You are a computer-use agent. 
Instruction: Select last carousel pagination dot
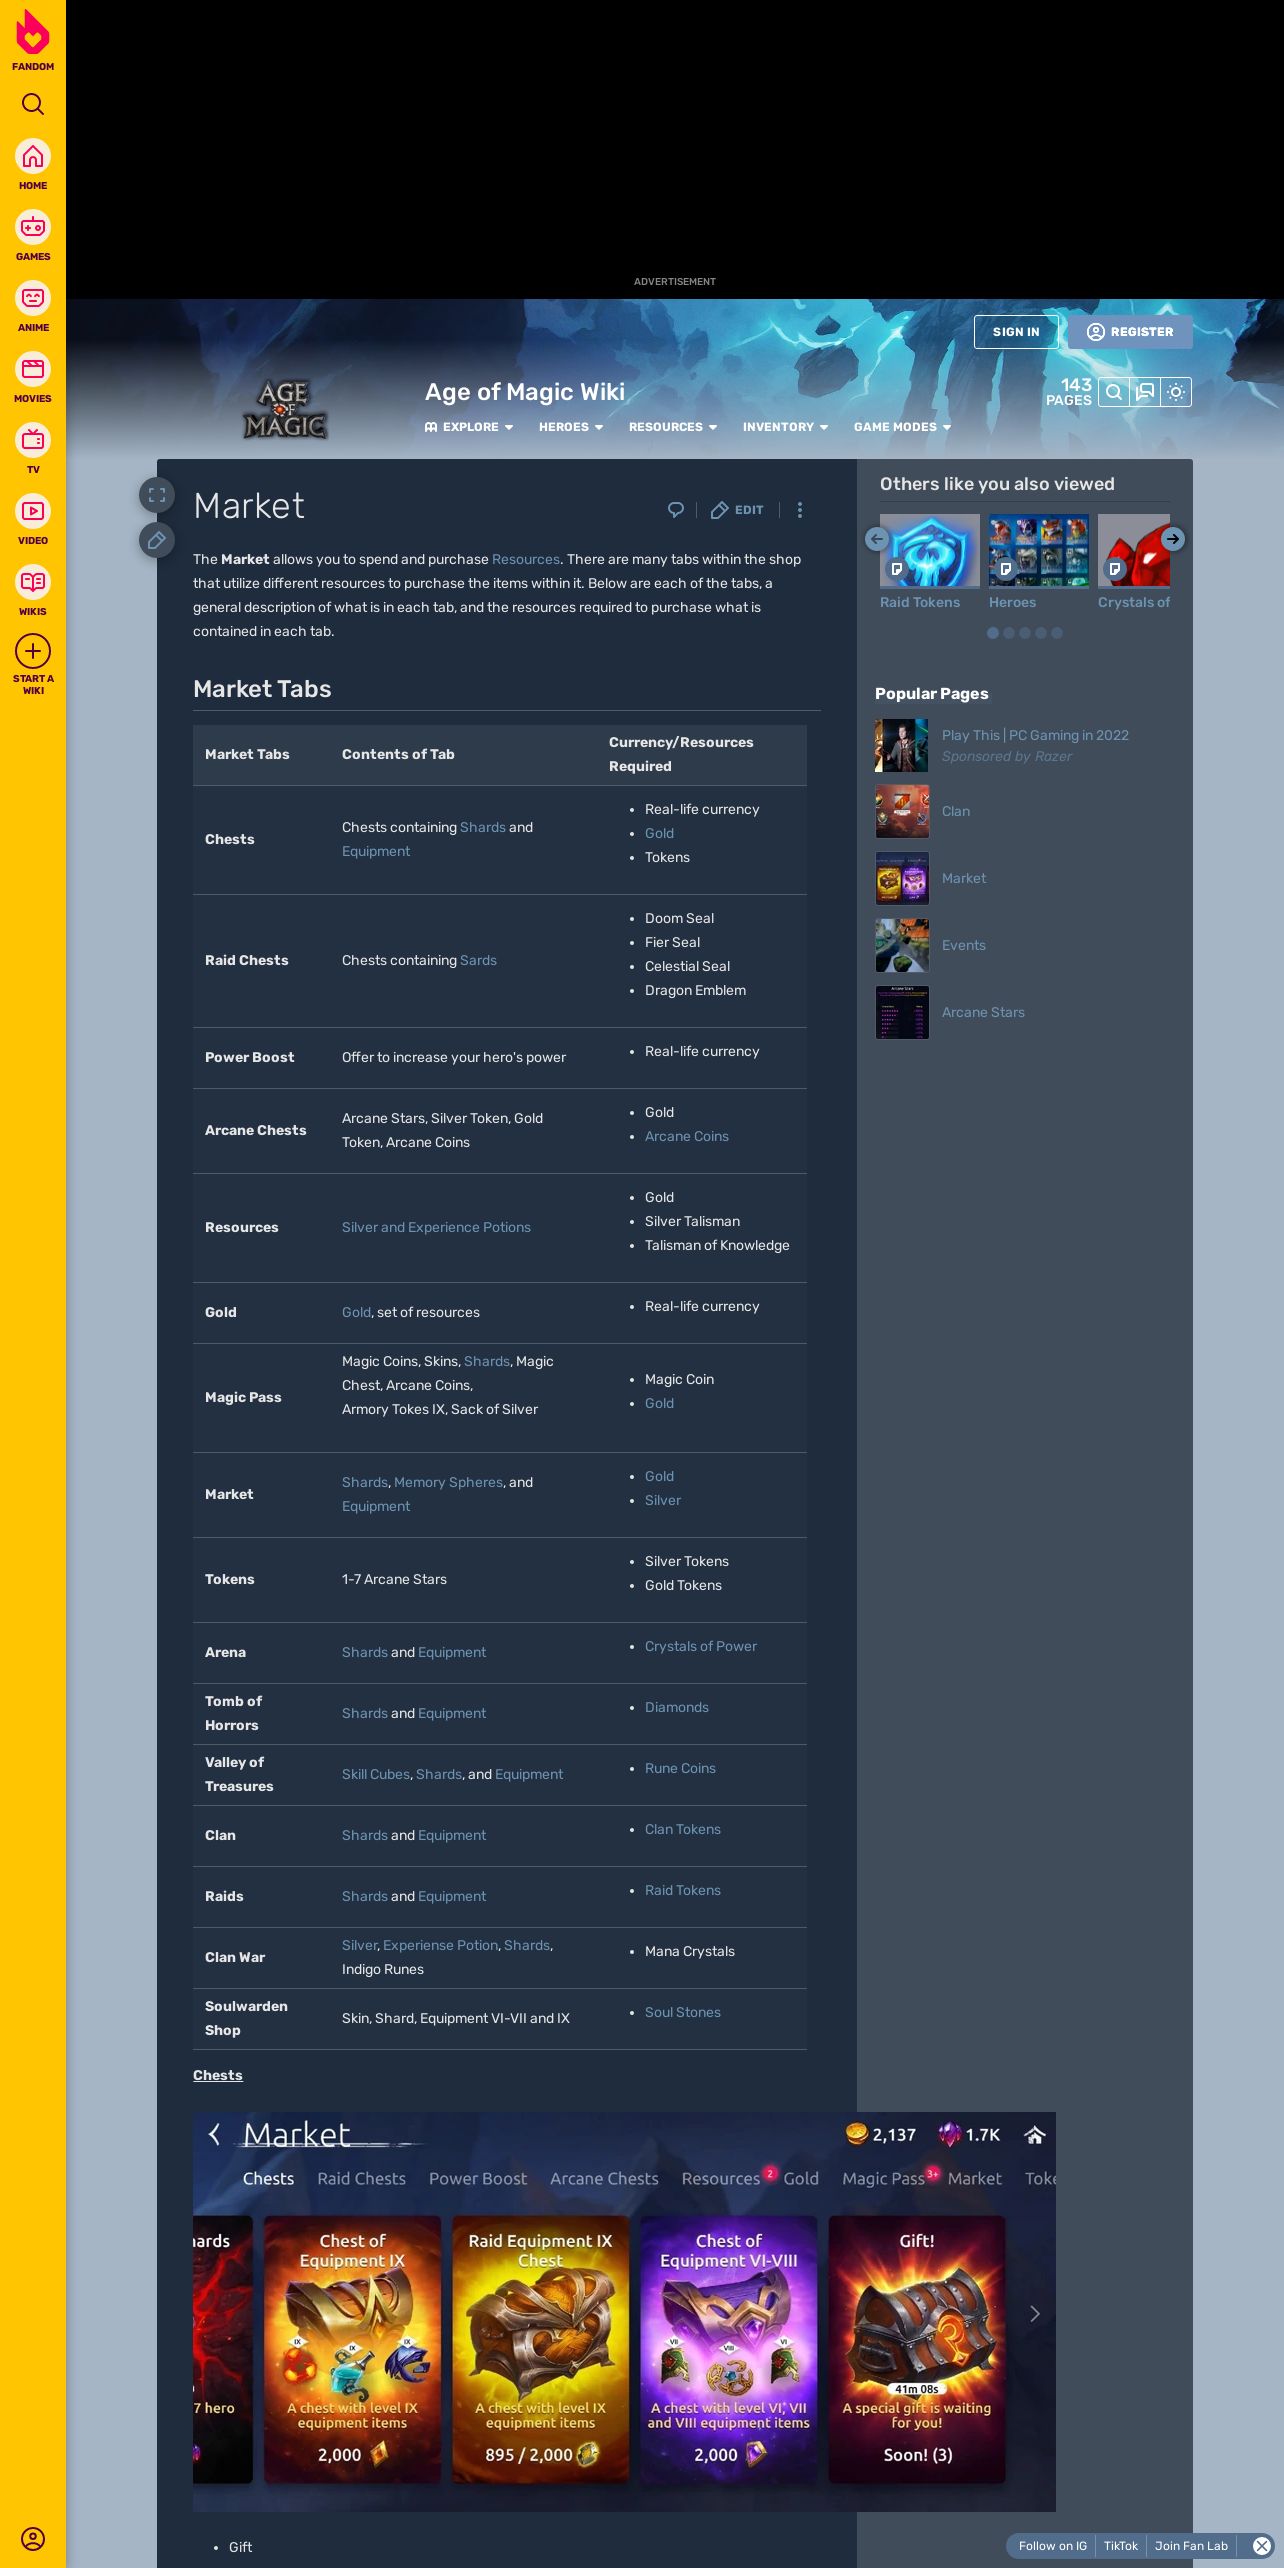click(x=1057, y=633)
